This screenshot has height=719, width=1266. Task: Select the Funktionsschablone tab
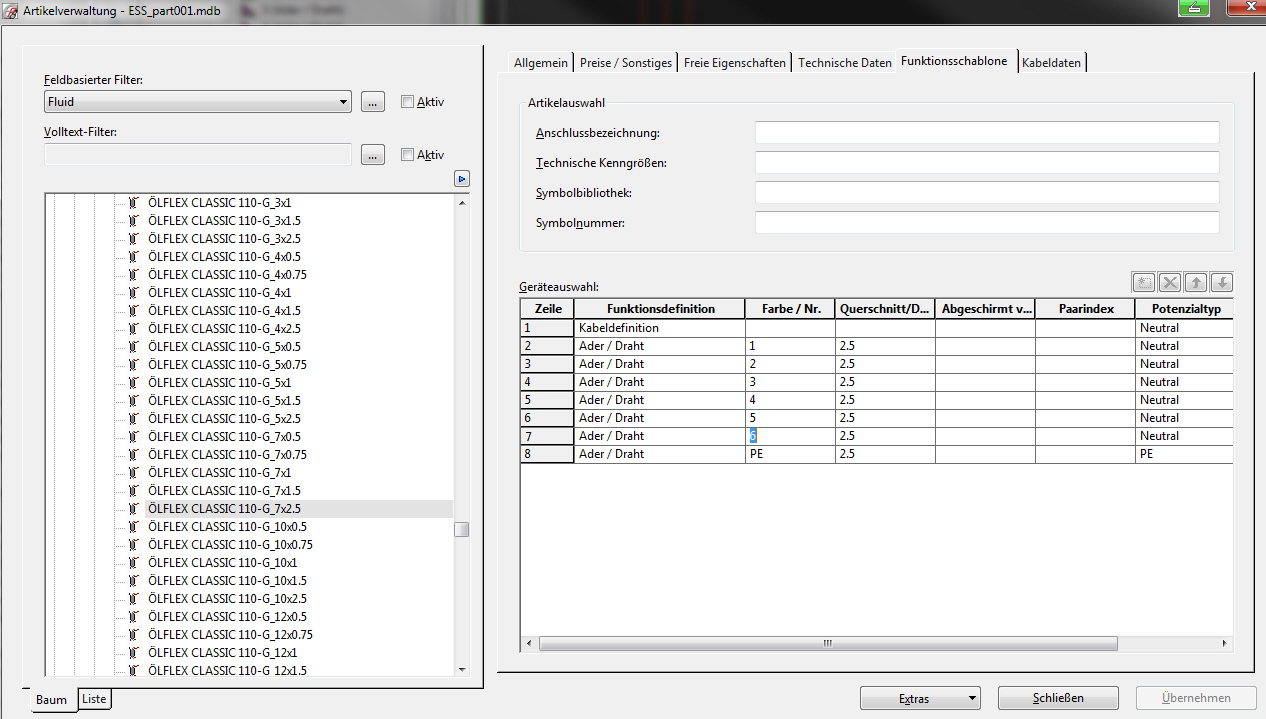954,61
